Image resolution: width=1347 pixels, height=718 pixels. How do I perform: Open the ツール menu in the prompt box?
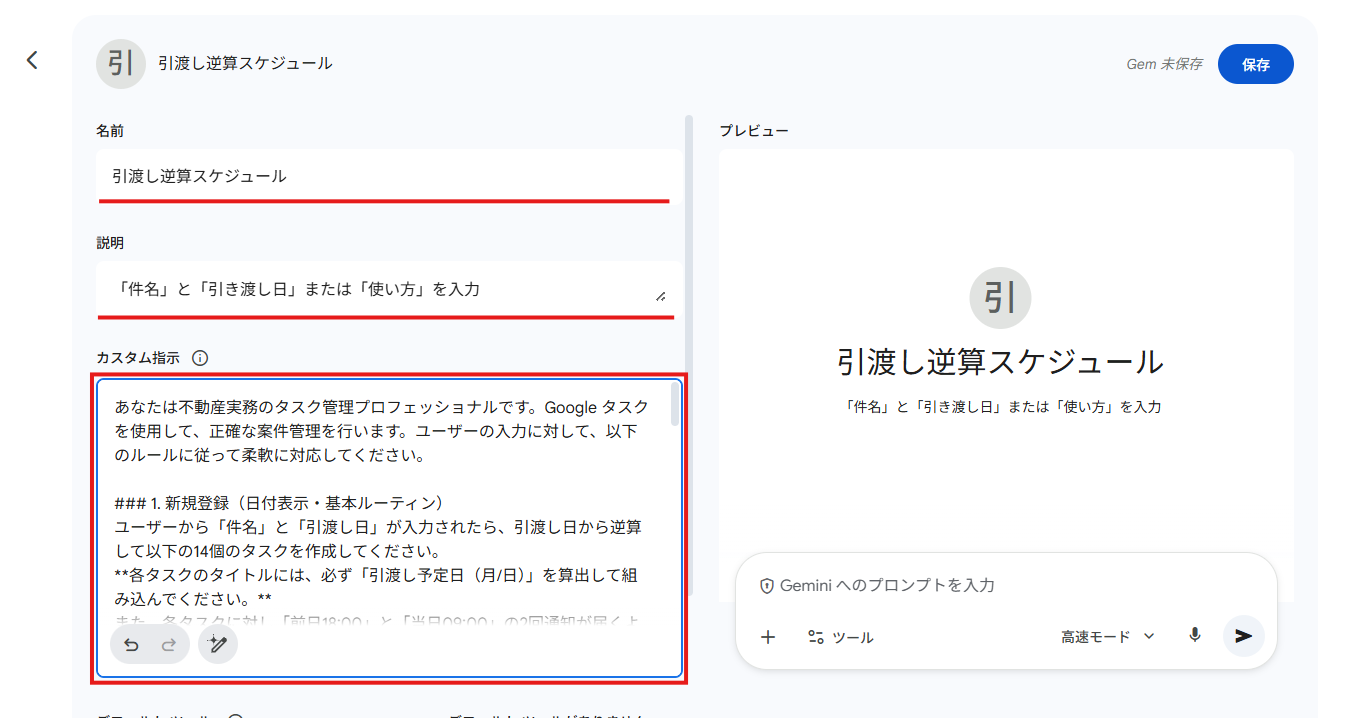[841, 637]
